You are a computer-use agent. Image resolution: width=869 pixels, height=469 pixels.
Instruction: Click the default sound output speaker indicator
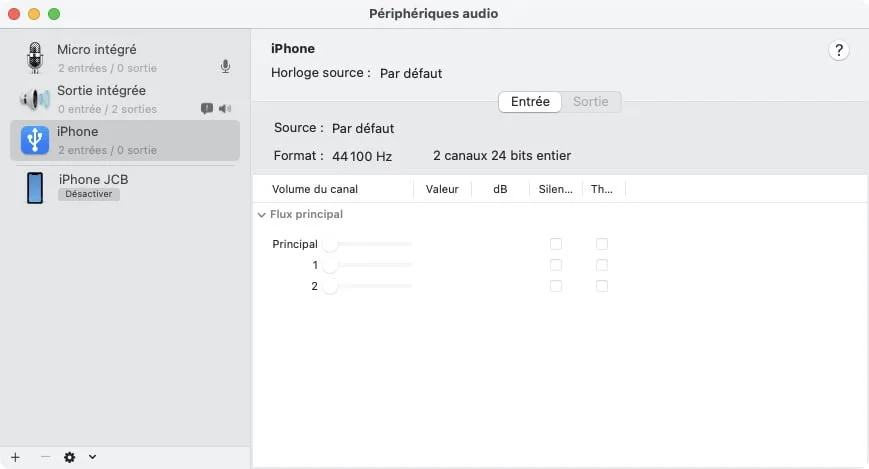225,108
